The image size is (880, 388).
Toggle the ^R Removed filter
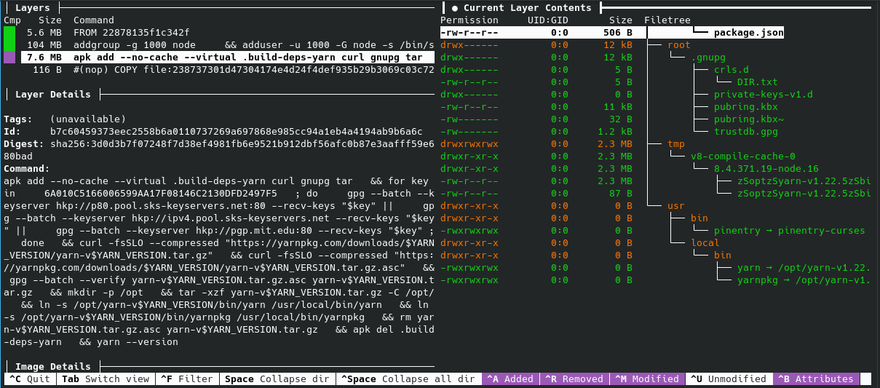click(x=574, y=379)
